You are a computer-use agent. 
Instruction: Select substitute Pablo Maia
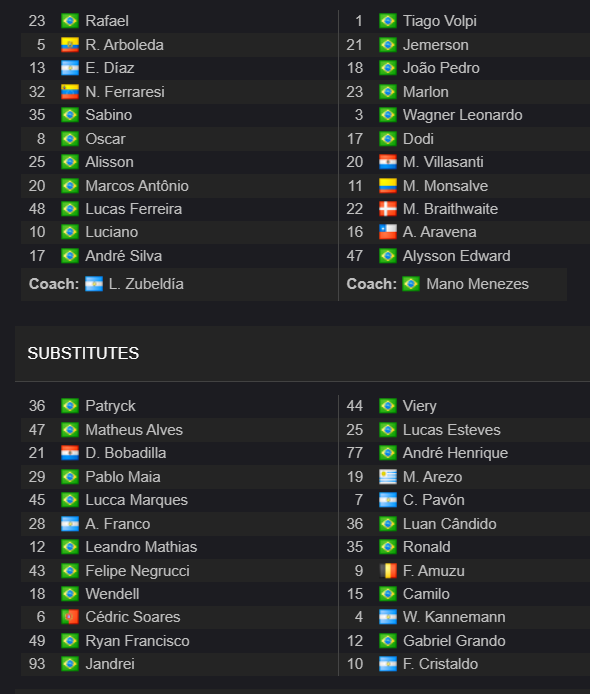123,477
